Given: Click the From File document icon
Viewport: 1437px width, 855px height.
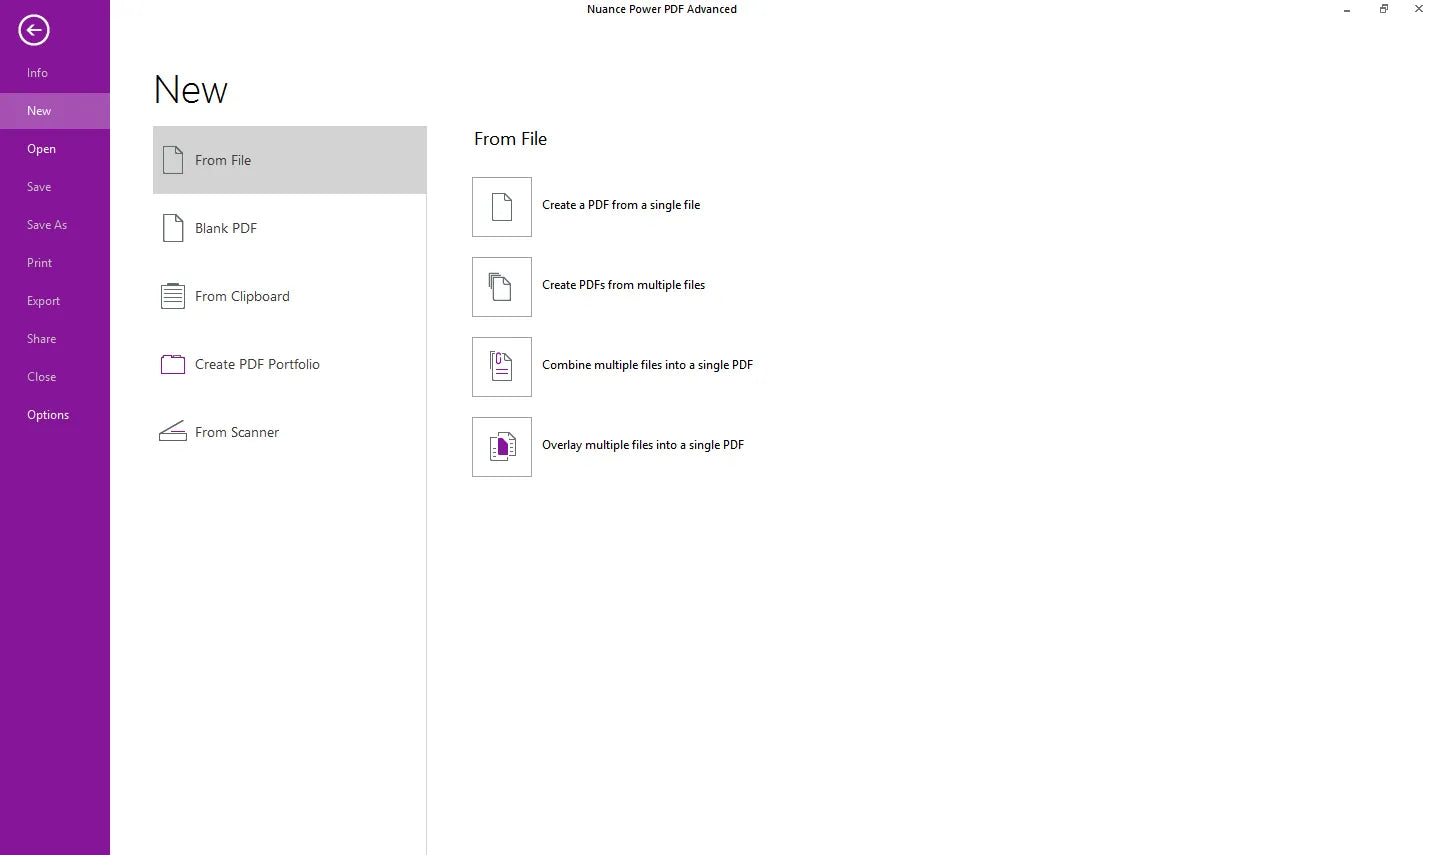Looking at the screenshot, I should point(172,158).
